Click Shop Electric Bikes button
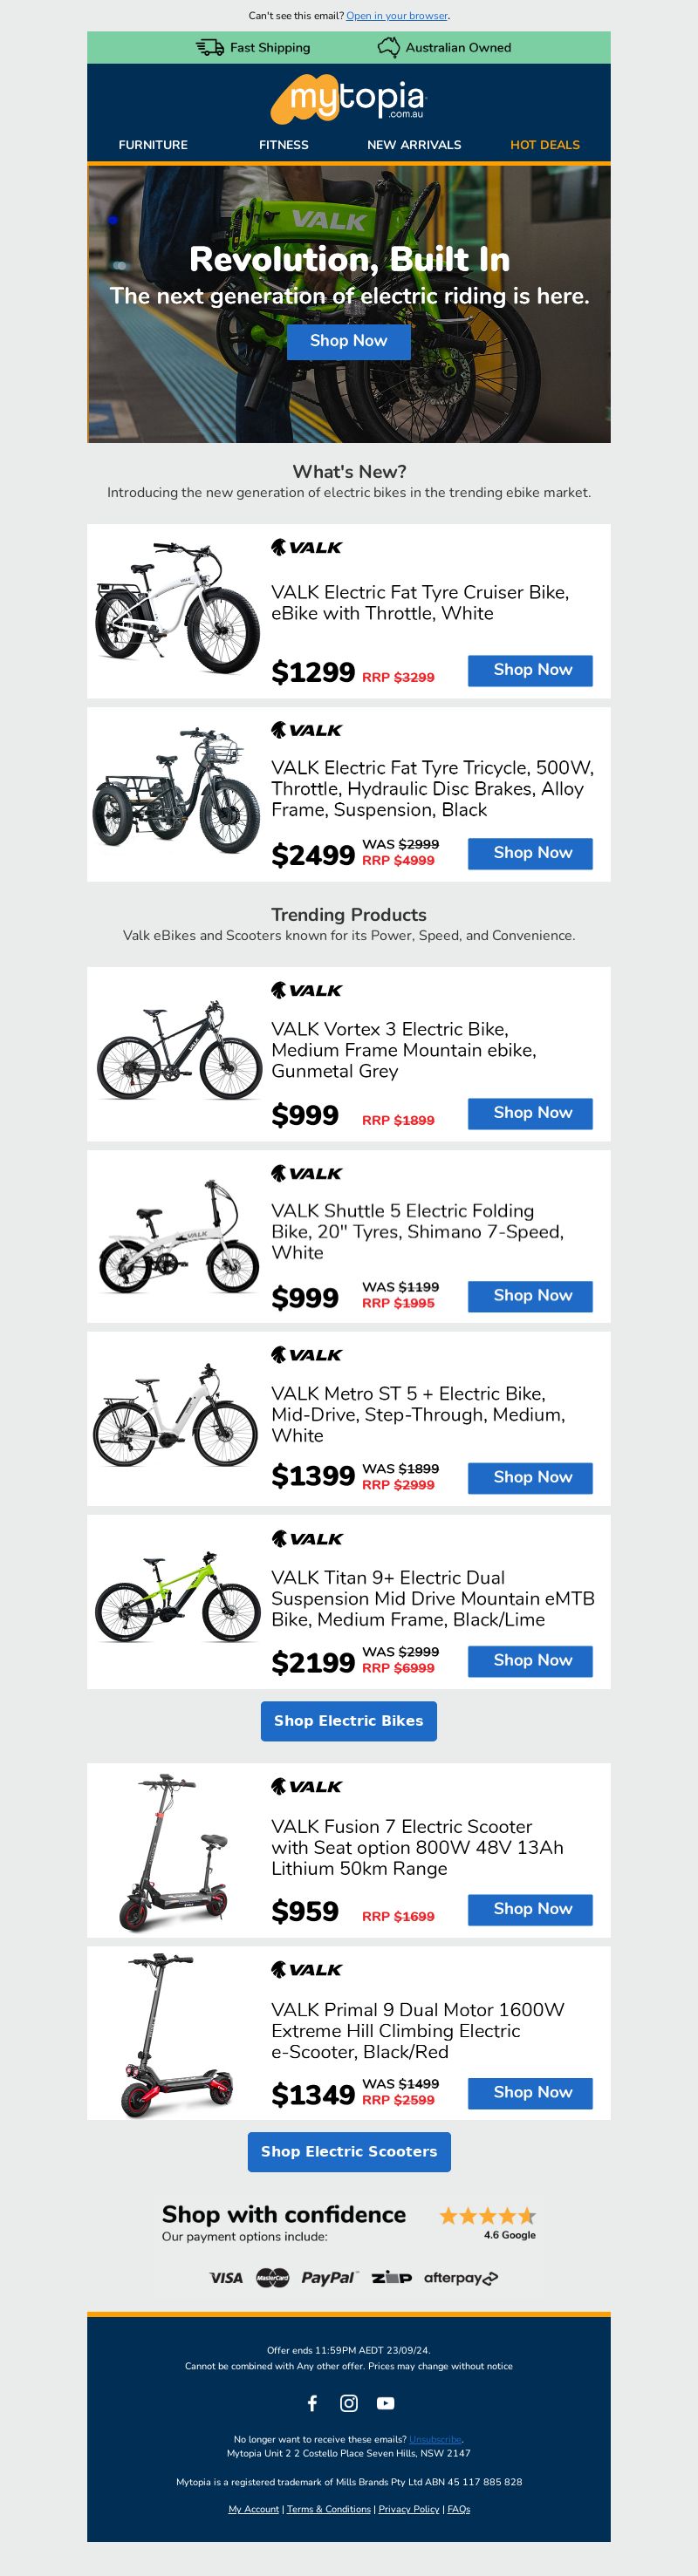The height and width of the screenshot is (2576, 698). pyautogui.click(x=349, y=1720)
